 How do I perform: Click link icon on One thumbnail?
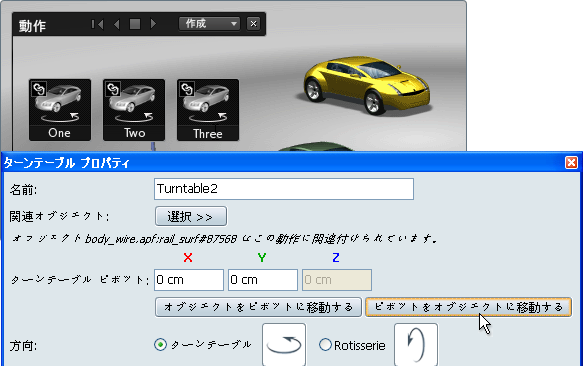click(x=39, y=89)
